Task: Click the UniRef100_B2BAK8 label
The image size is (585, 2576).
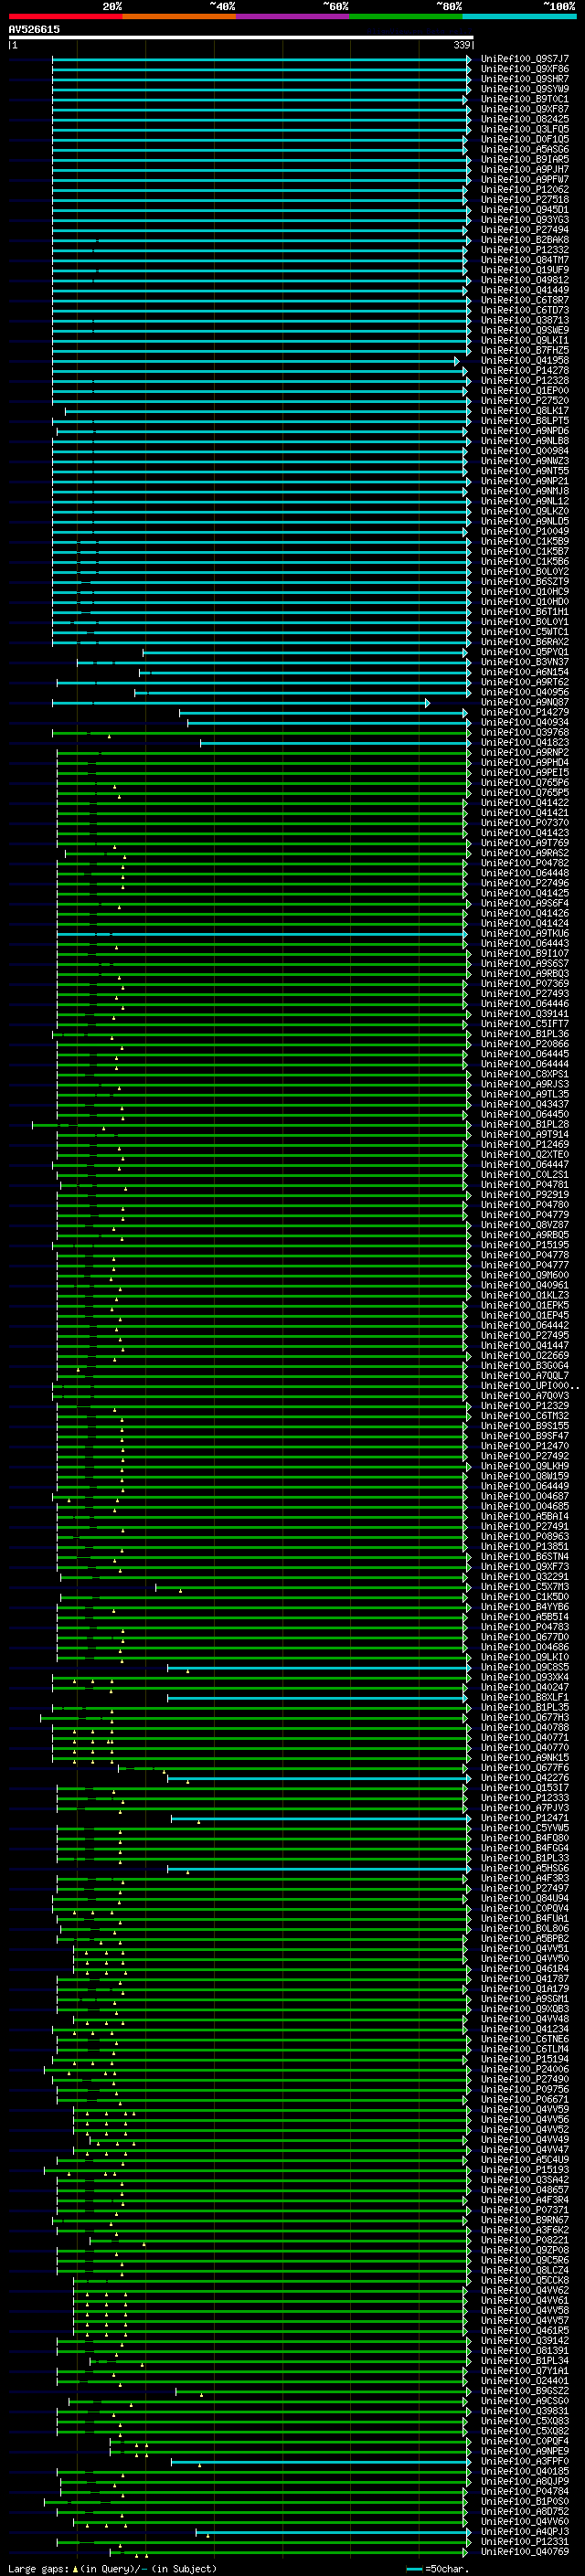Action: 525,240
